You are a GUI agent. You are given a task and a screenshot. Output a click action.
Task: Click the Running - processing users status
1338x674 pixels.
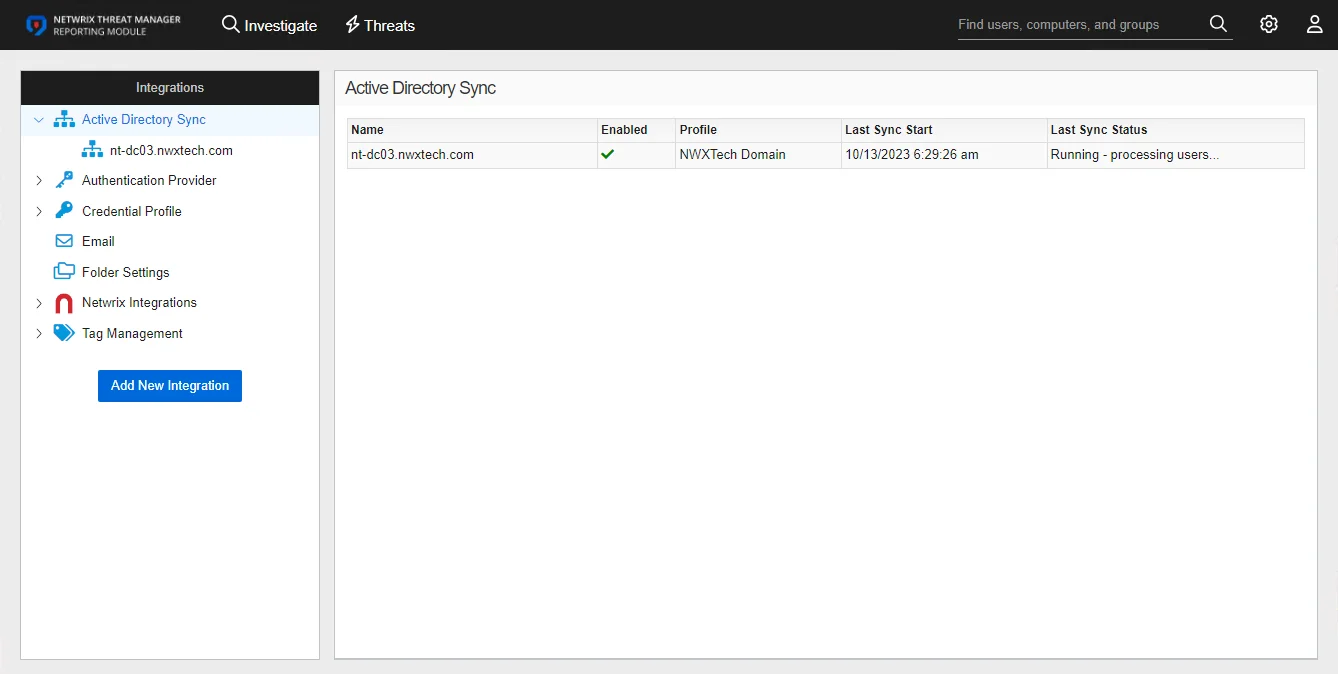coord(1135,155)
